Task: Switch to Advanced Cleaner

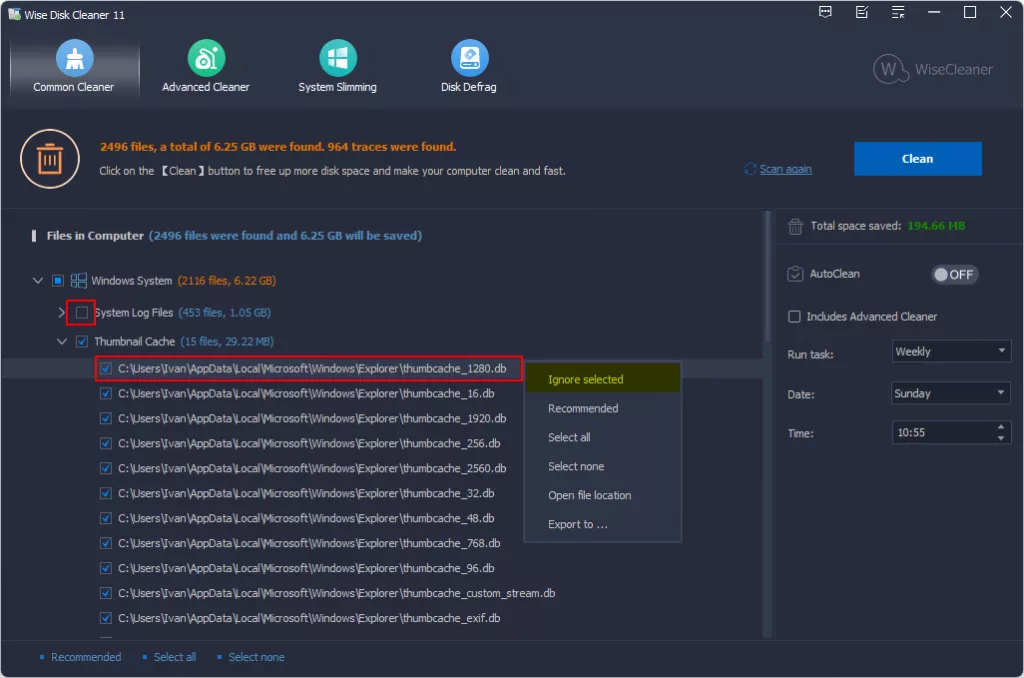Action: tap(206, 60)
